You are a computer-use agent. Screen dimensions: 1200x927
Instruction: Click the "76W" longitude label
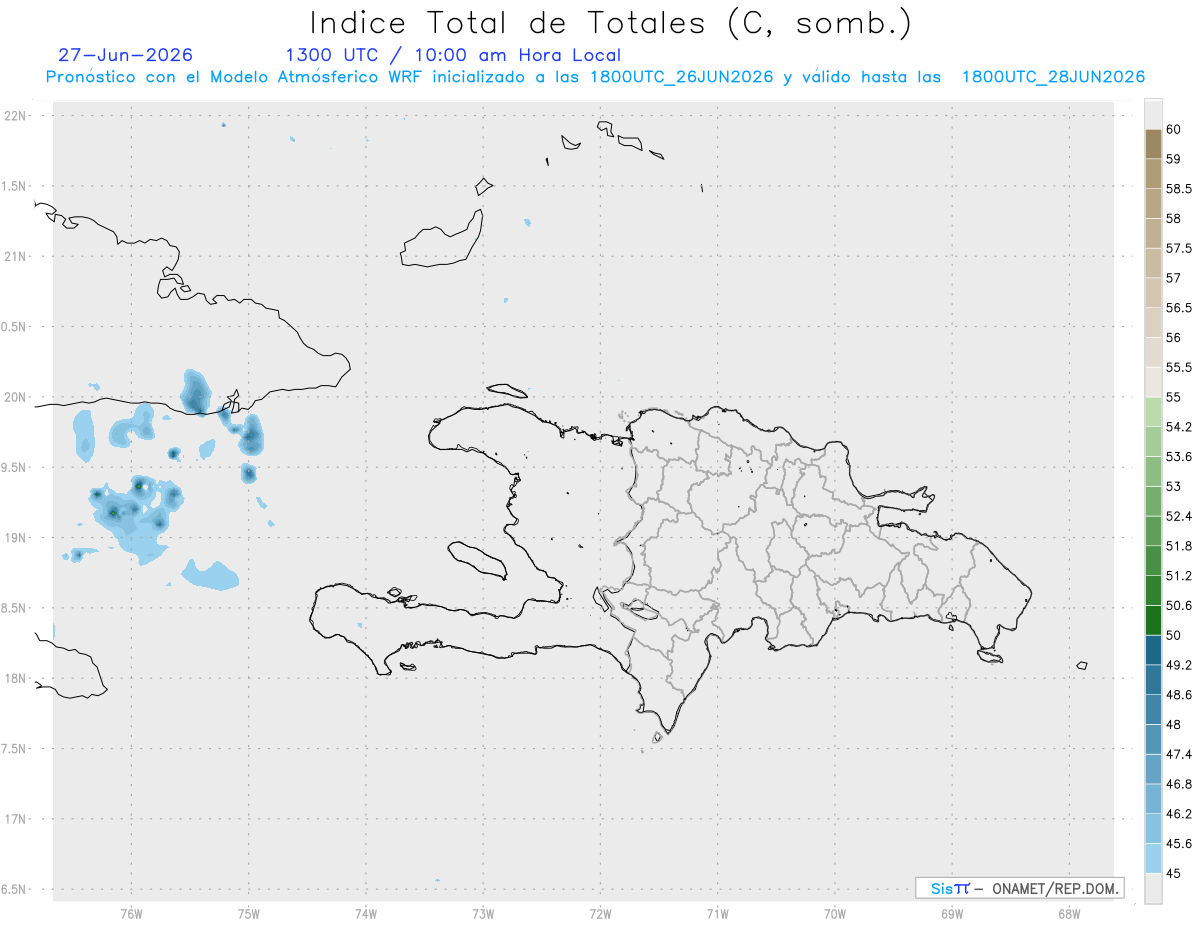click(131, 914)
